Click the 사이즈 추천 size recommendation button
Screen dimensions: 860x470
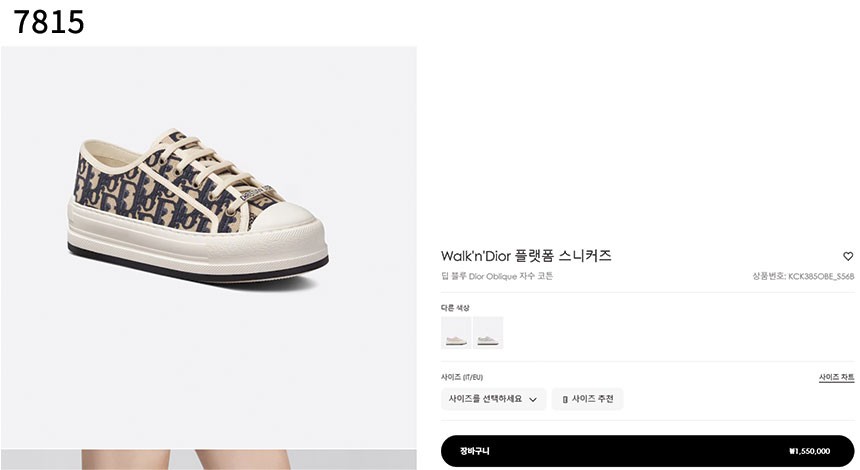click(587, 399)
